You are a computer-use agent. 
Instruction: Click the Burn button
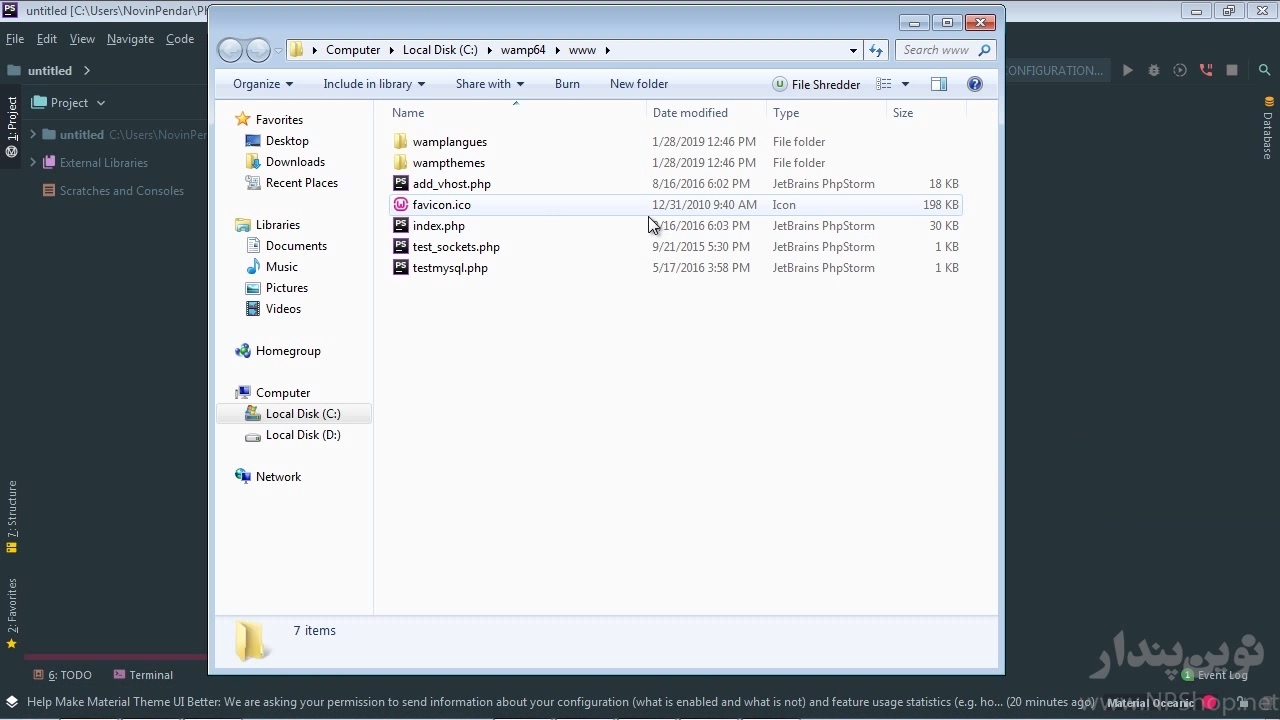pyautogui.click(x=567, y=84)
